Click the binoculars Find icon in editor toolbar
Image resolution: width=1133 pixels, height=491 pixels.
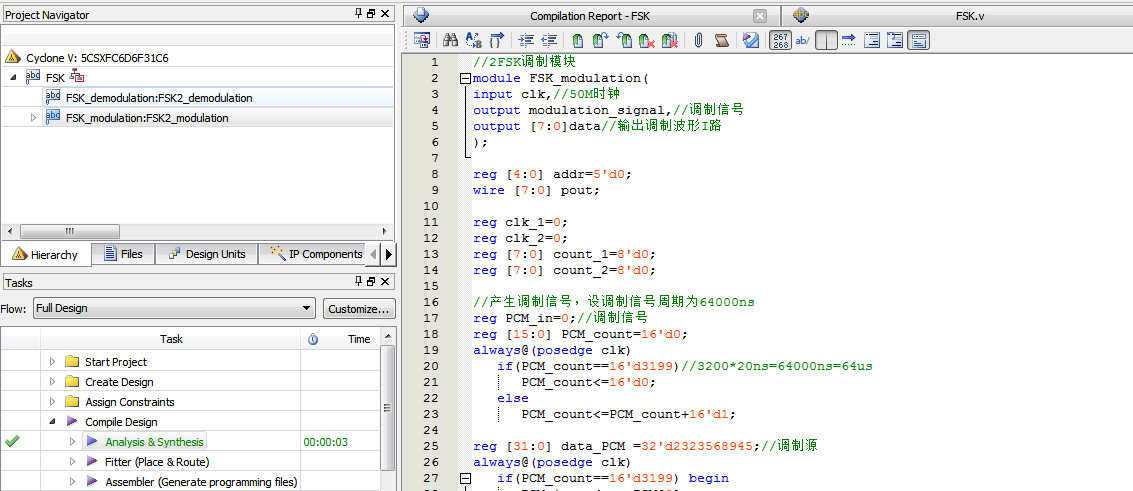pyautogui.click(x=450, y=41)
